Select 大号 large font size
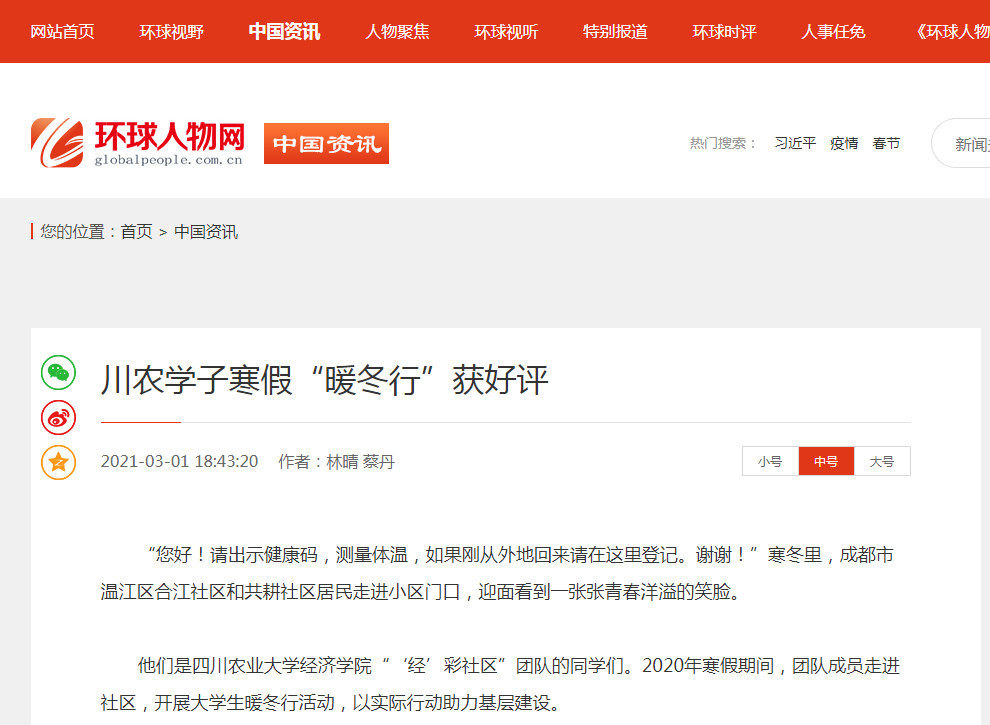The image size is (990, 725). pos(882,461)
